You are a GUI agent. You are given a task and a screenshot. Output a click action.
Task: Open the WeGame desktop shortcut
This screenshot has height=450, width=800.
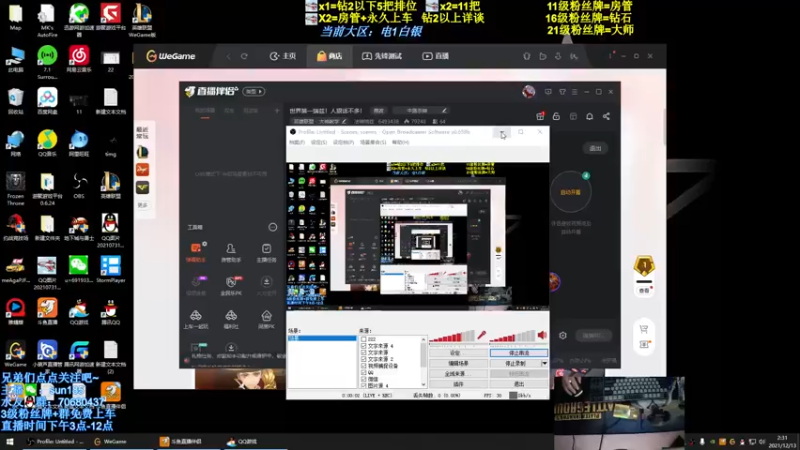[15, 354]
